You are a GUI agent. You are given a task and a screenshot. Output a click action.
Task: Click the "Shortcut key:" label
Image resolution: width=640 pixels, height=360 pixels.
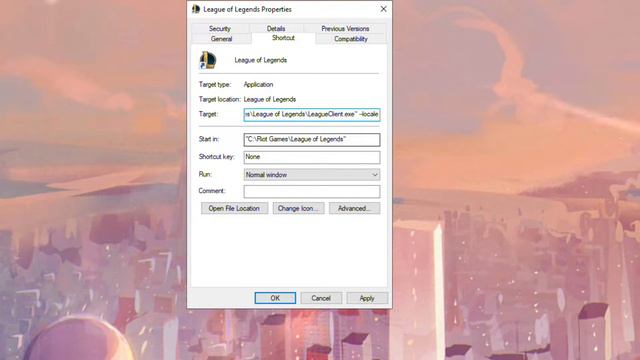(217, 156)
